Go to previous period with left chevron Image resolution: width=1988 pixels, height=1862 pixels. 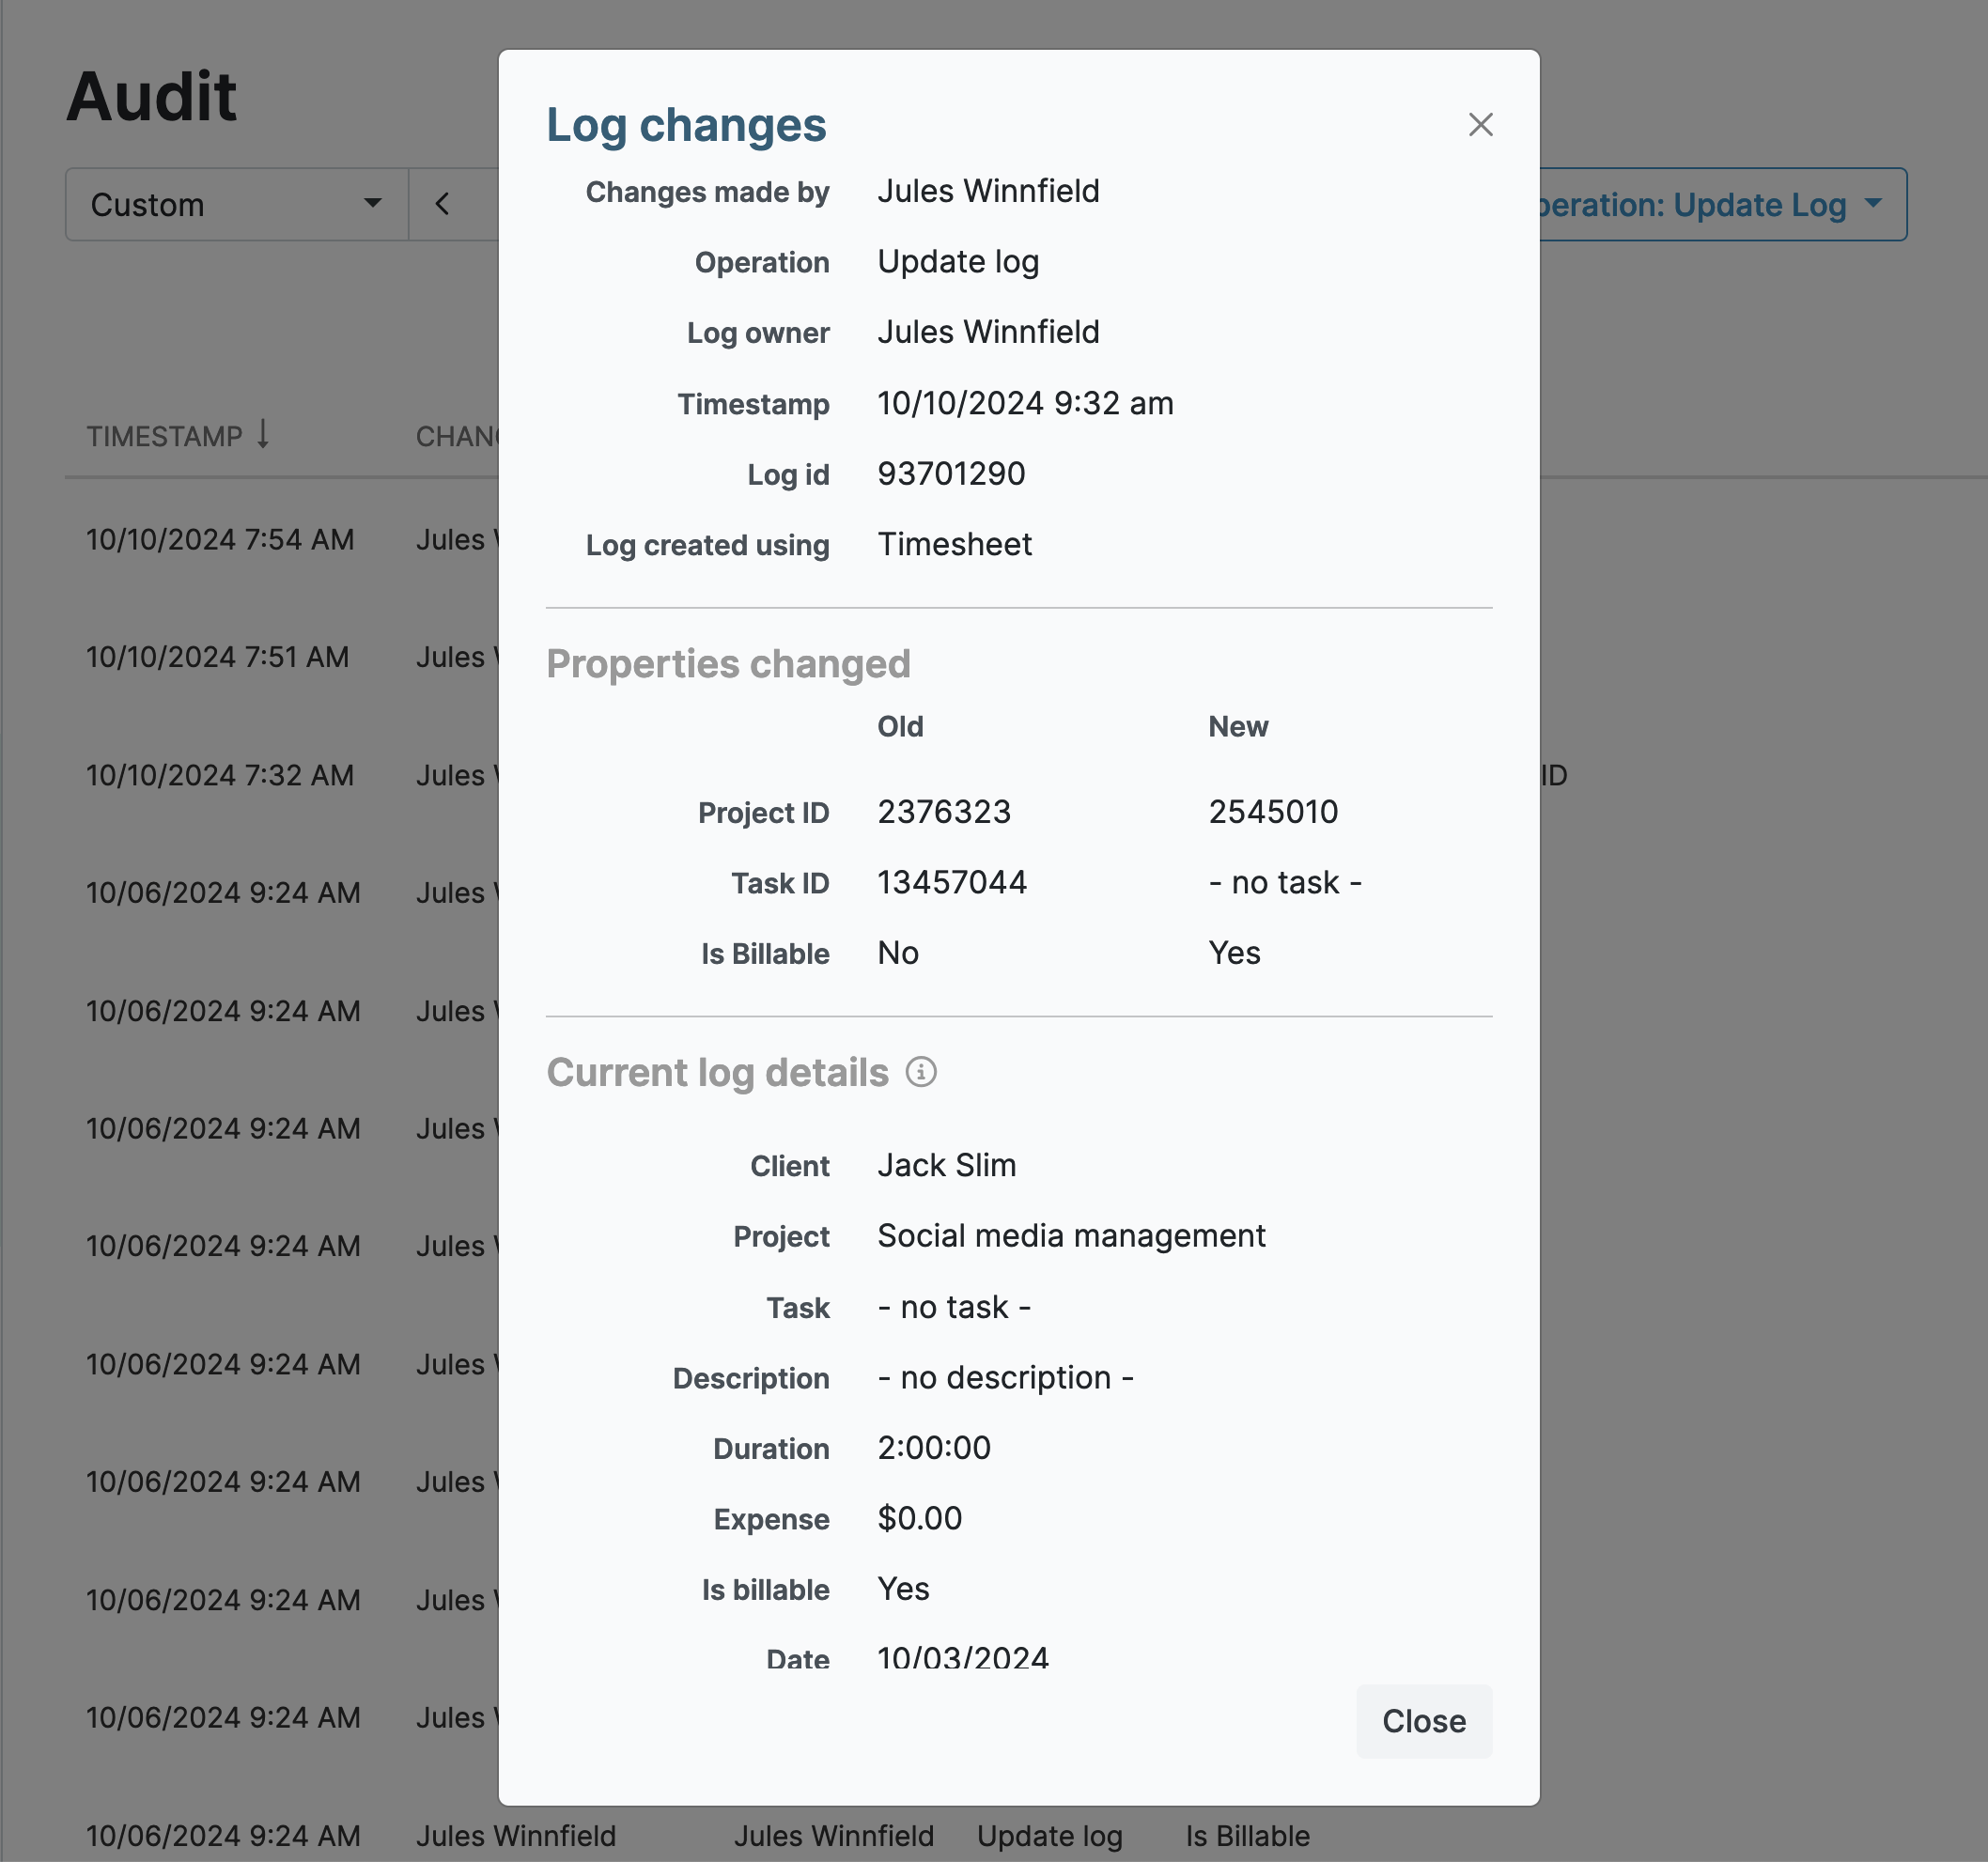(443, 204)
